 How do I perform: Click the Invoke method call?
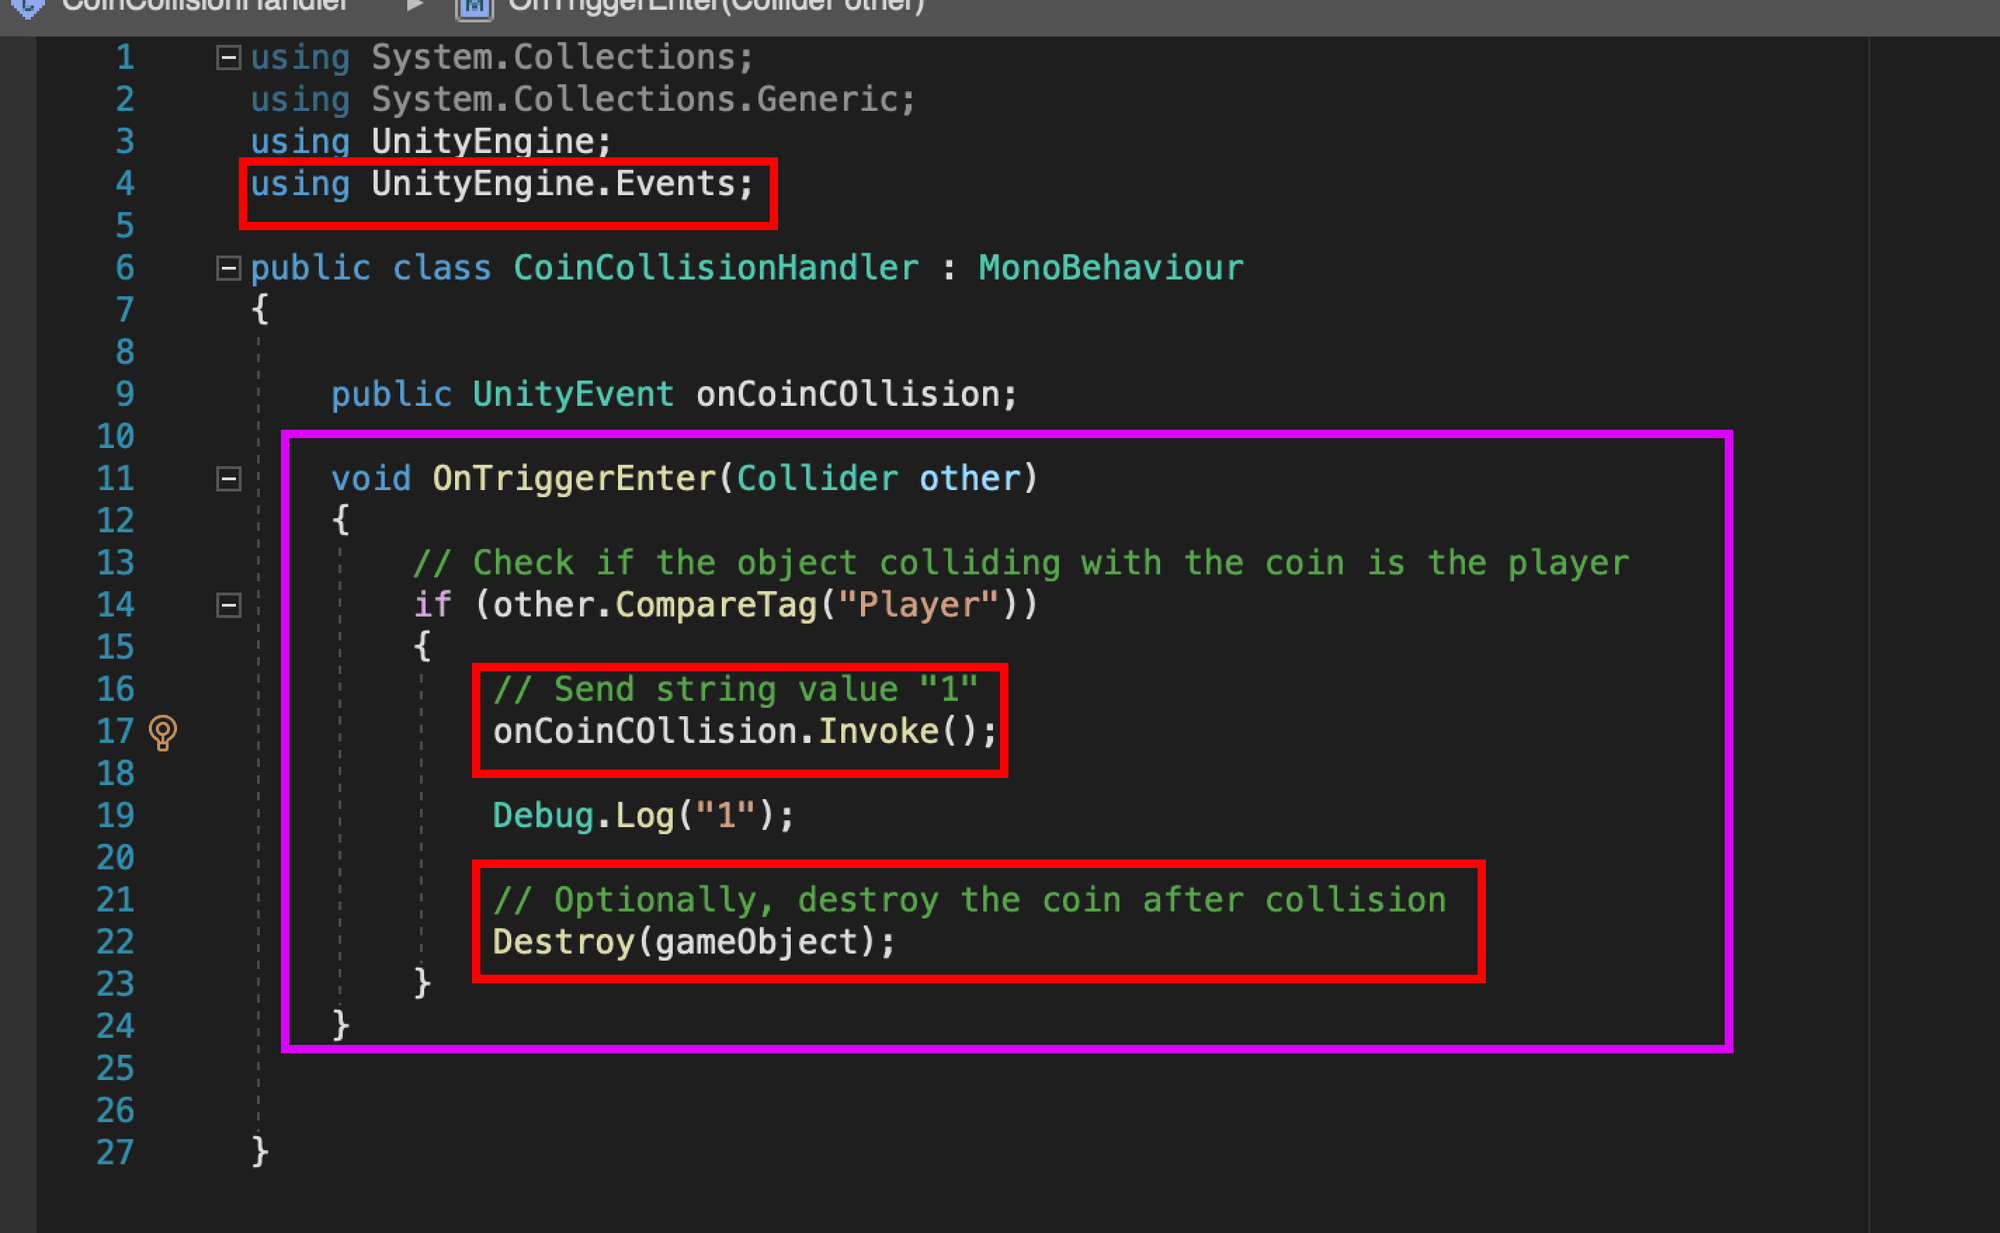tap(878, 732)
